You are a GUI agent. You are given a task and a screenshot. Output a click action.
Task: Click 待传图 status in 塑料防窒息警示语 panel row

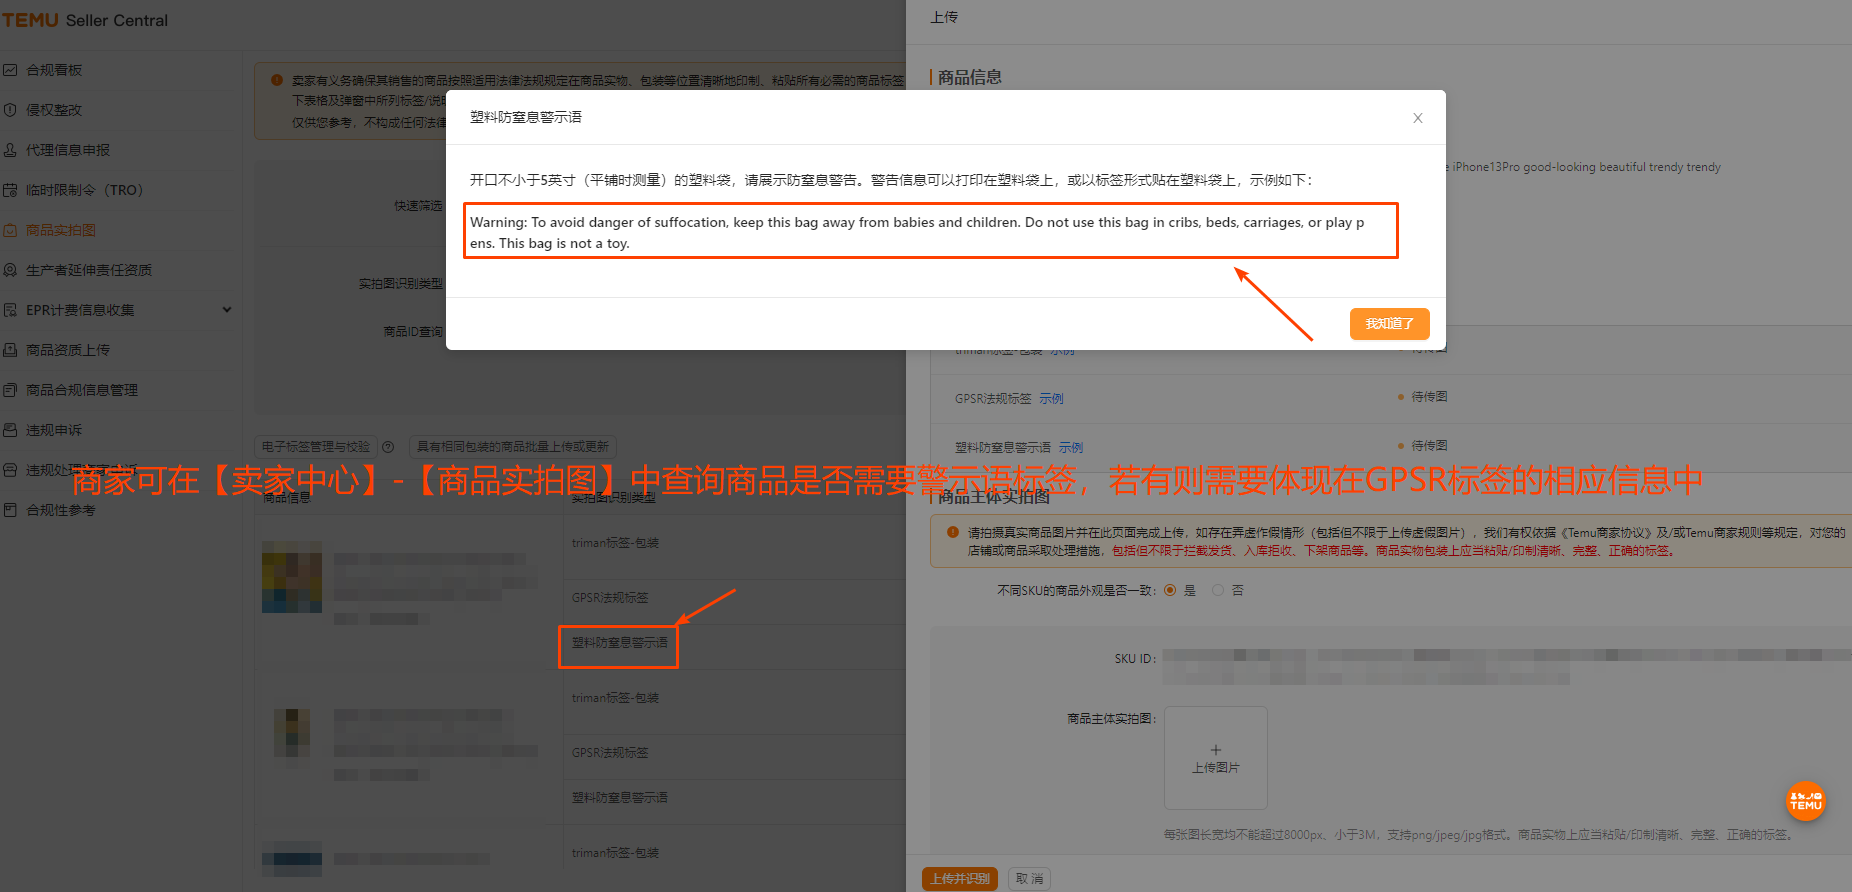click(x=1429, y=446)
